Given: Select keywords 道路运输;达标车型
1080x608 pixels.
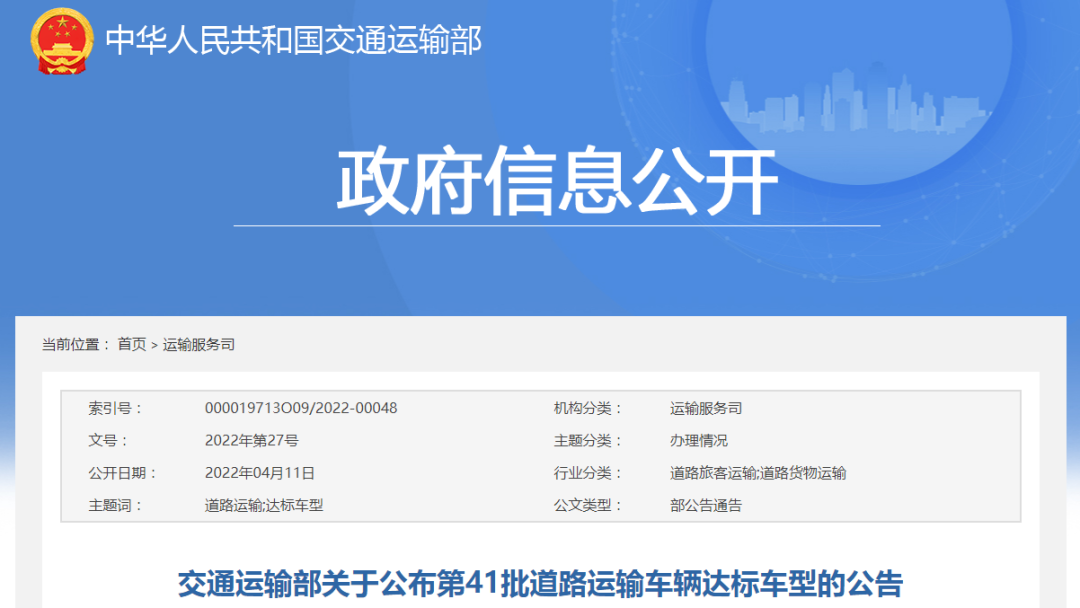Looking at the screenshot, I should point(264,505).
